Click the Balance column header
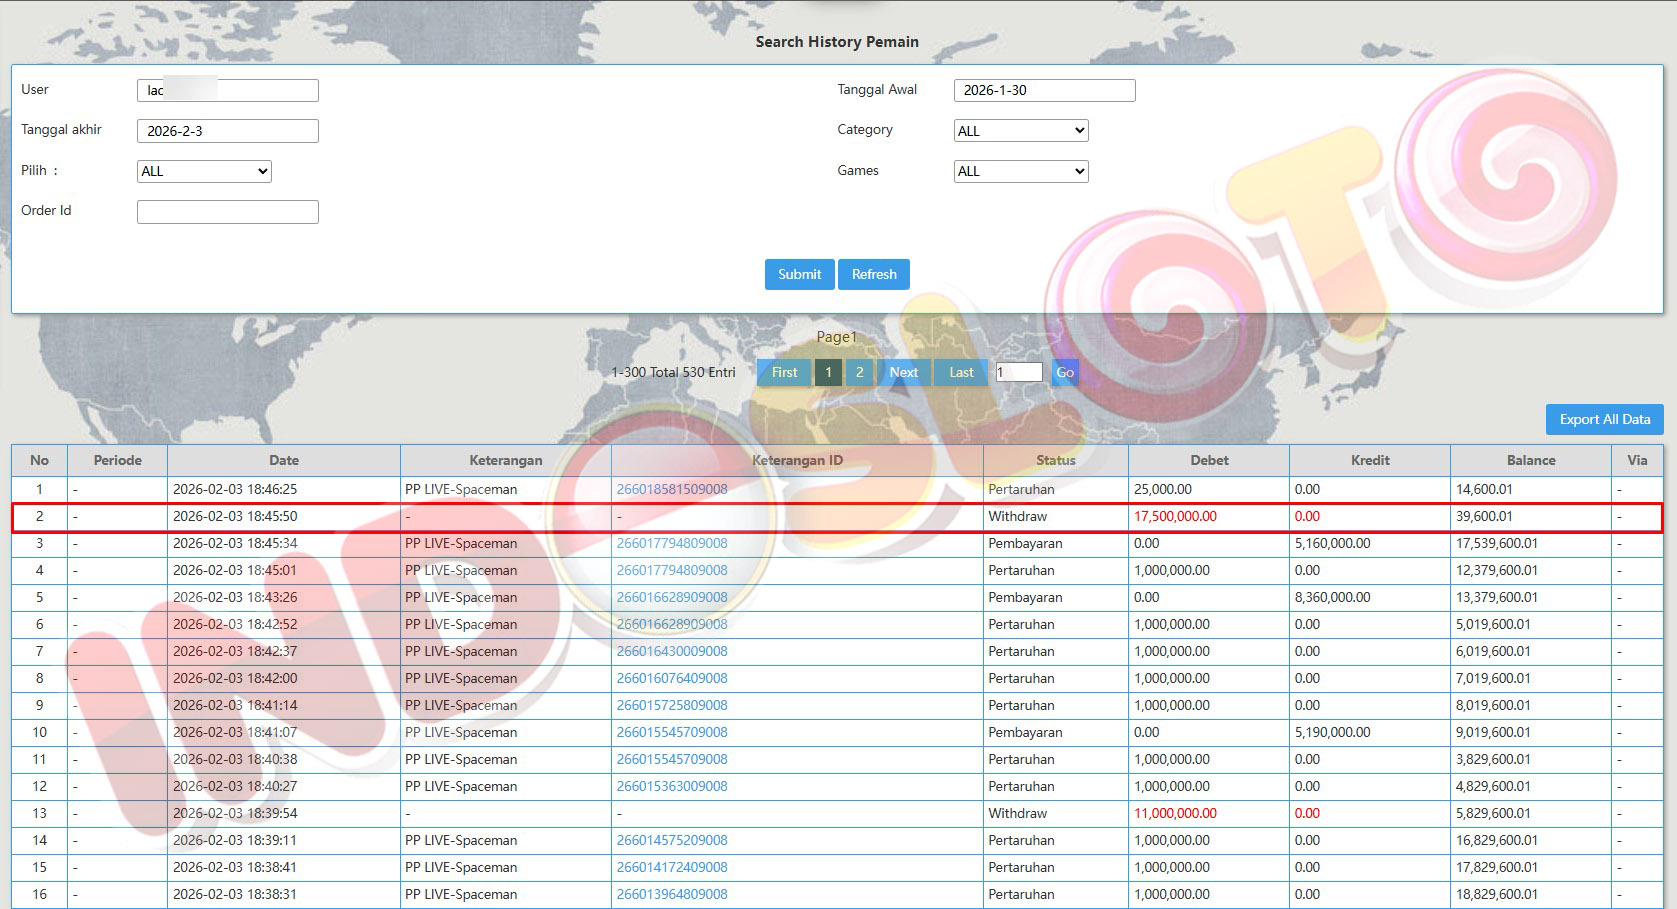The image size is (1677, 909). click(x=1530, y=460)
